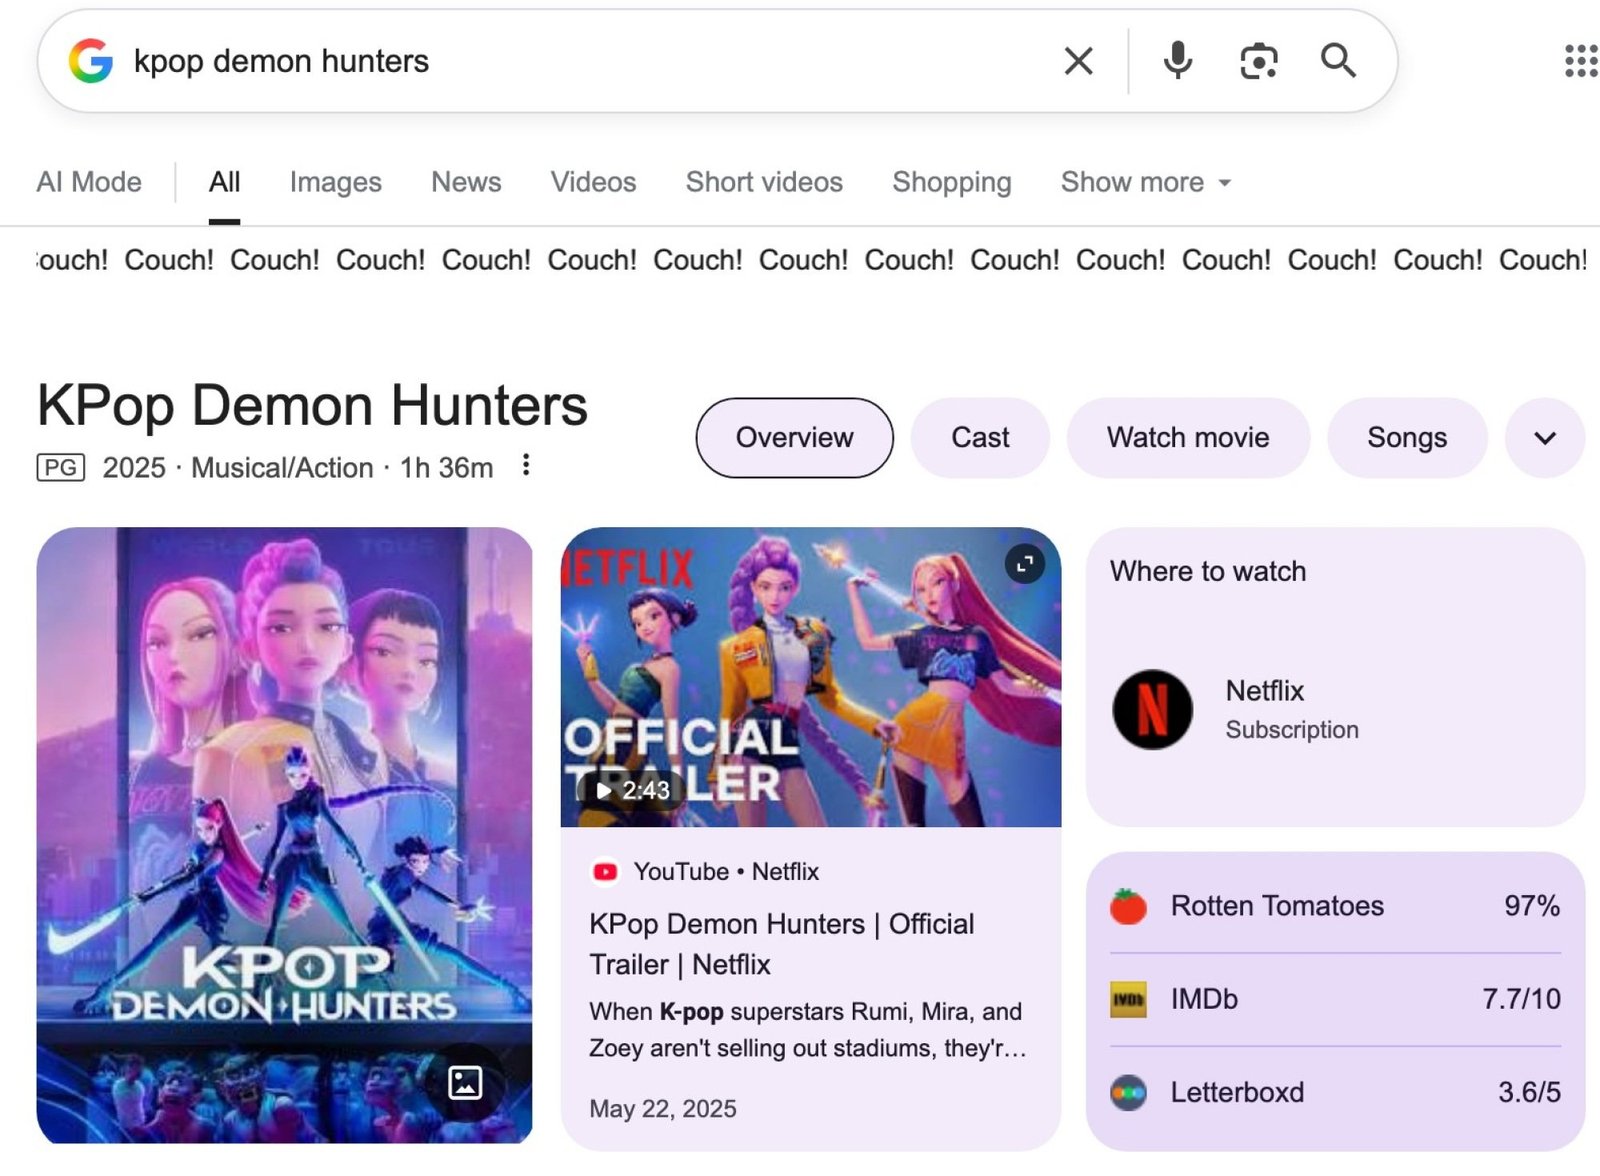Open the three-dot menu beside 1h 36m
Screen dimensions: 1600x1176
pos(526,465)
